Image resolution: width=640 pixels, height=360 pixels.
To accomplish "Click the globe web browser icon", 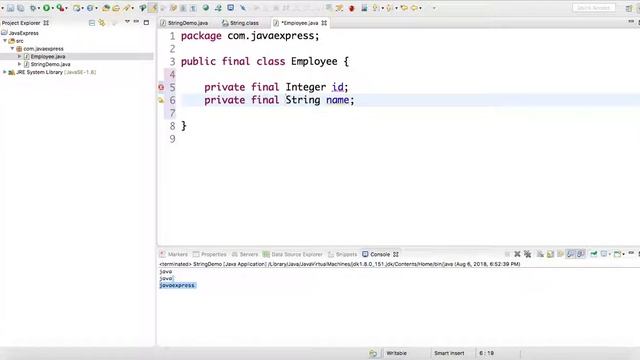I will (206, 8).
